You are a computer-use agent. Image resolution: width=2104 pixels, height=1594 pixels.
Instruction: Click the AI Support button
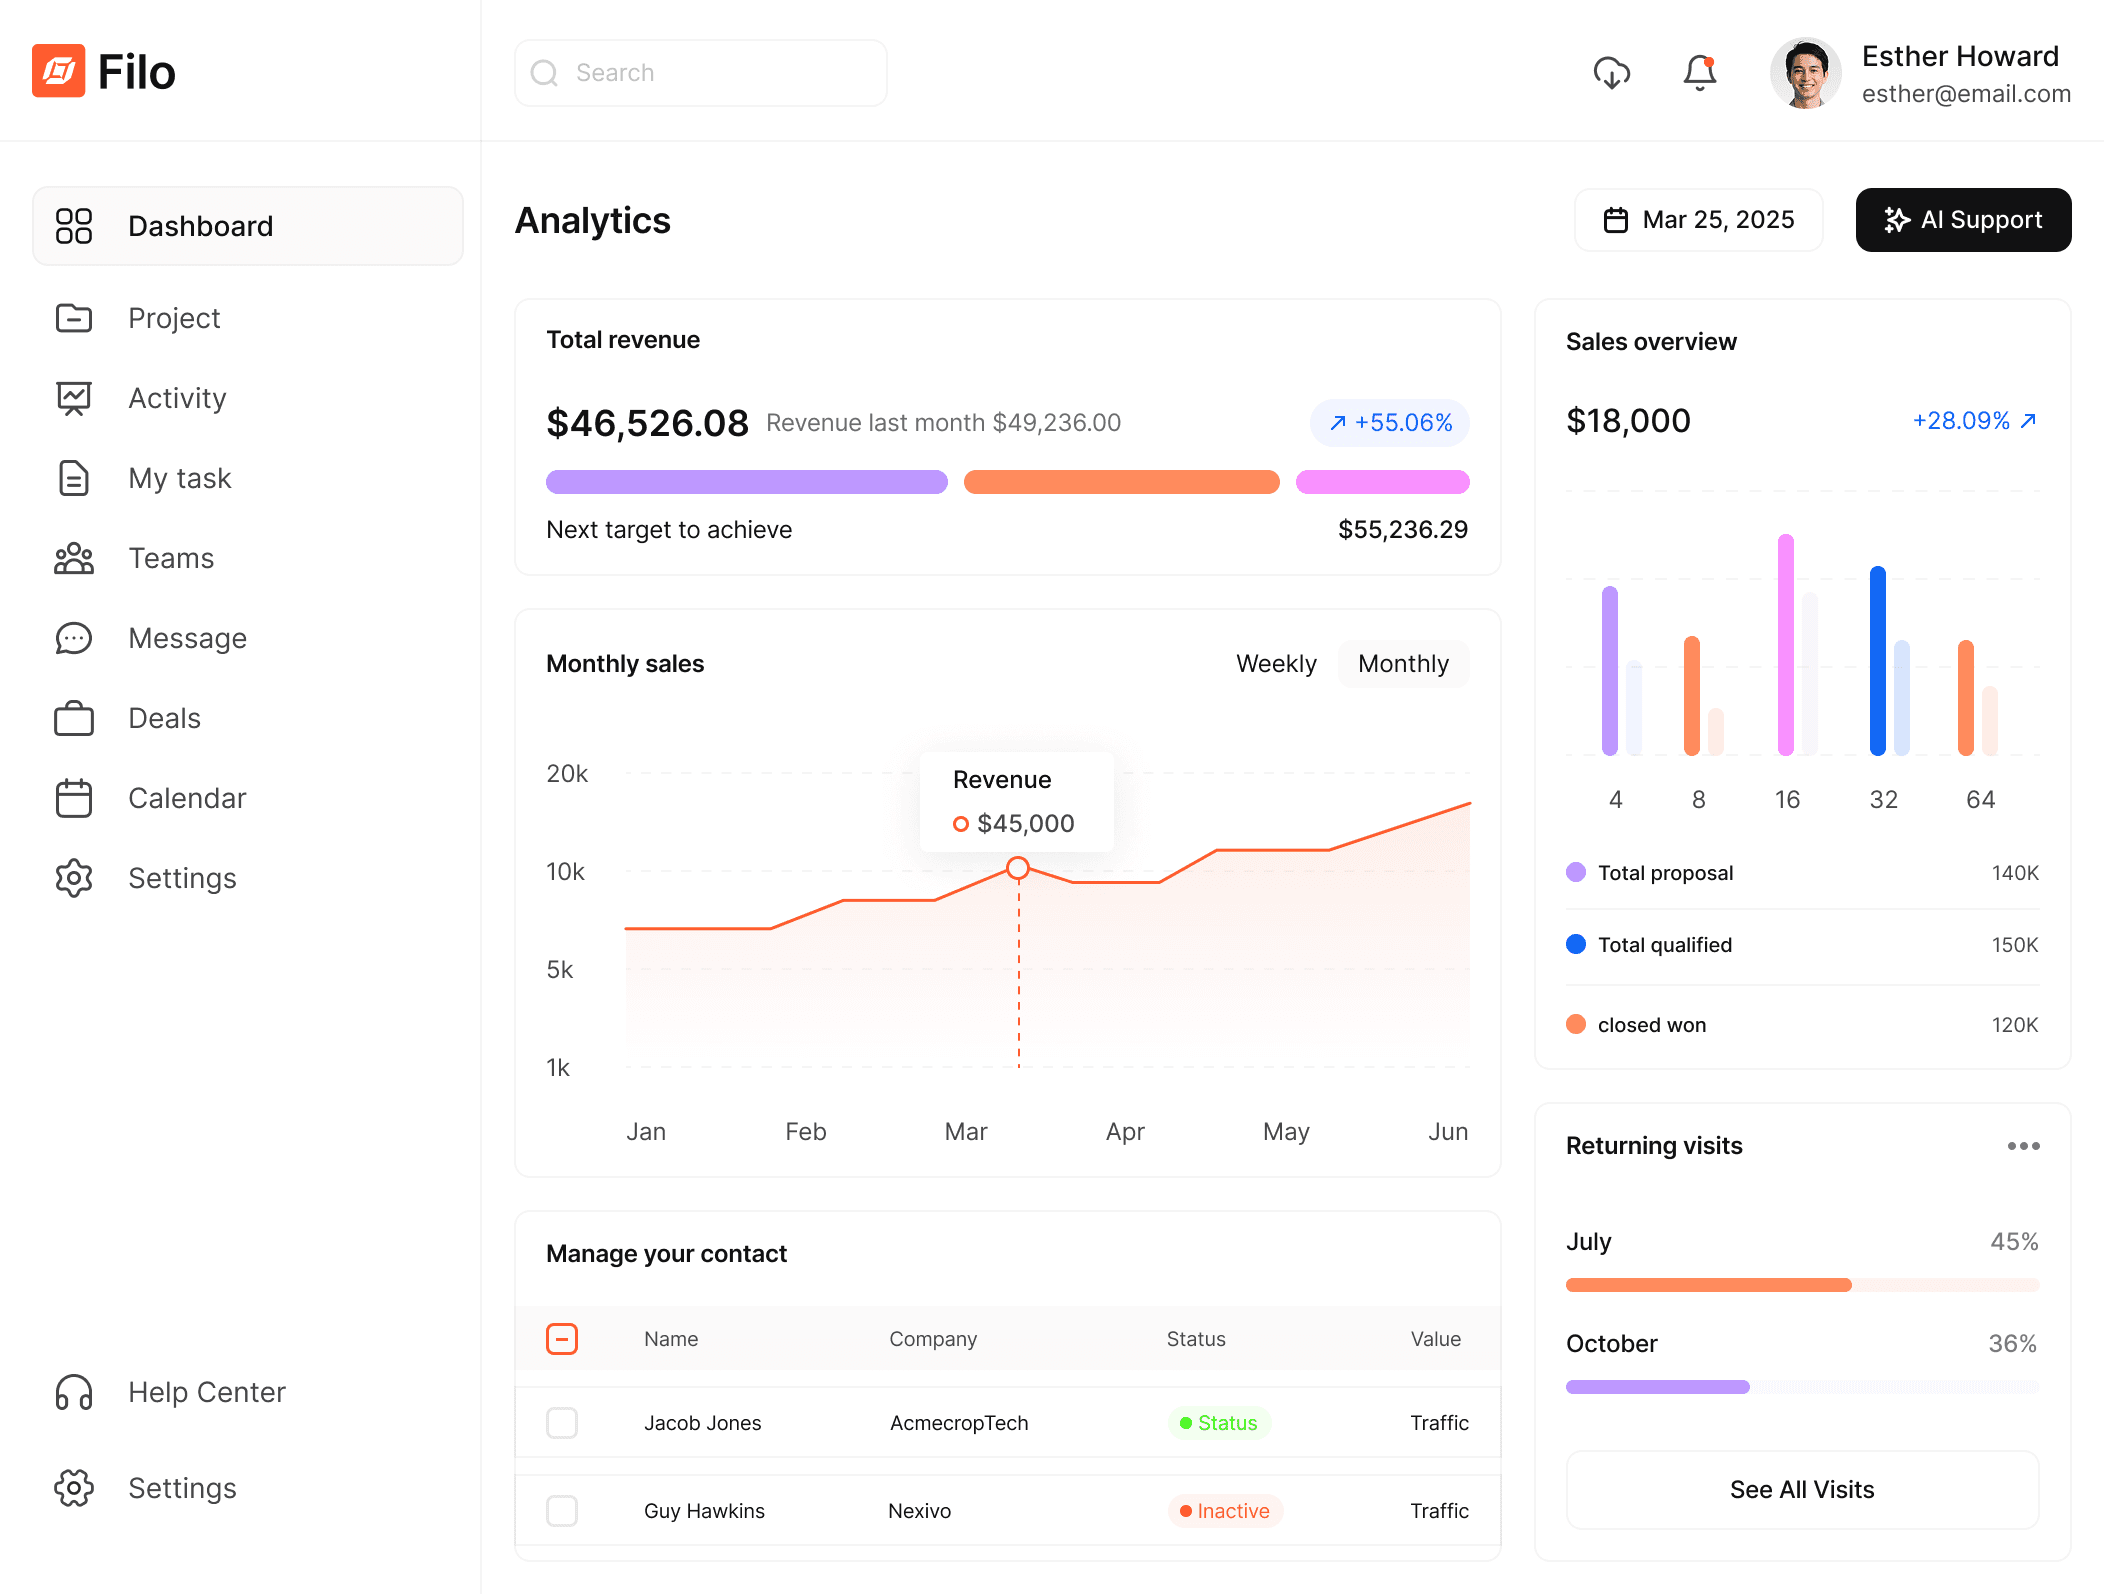1963,220
